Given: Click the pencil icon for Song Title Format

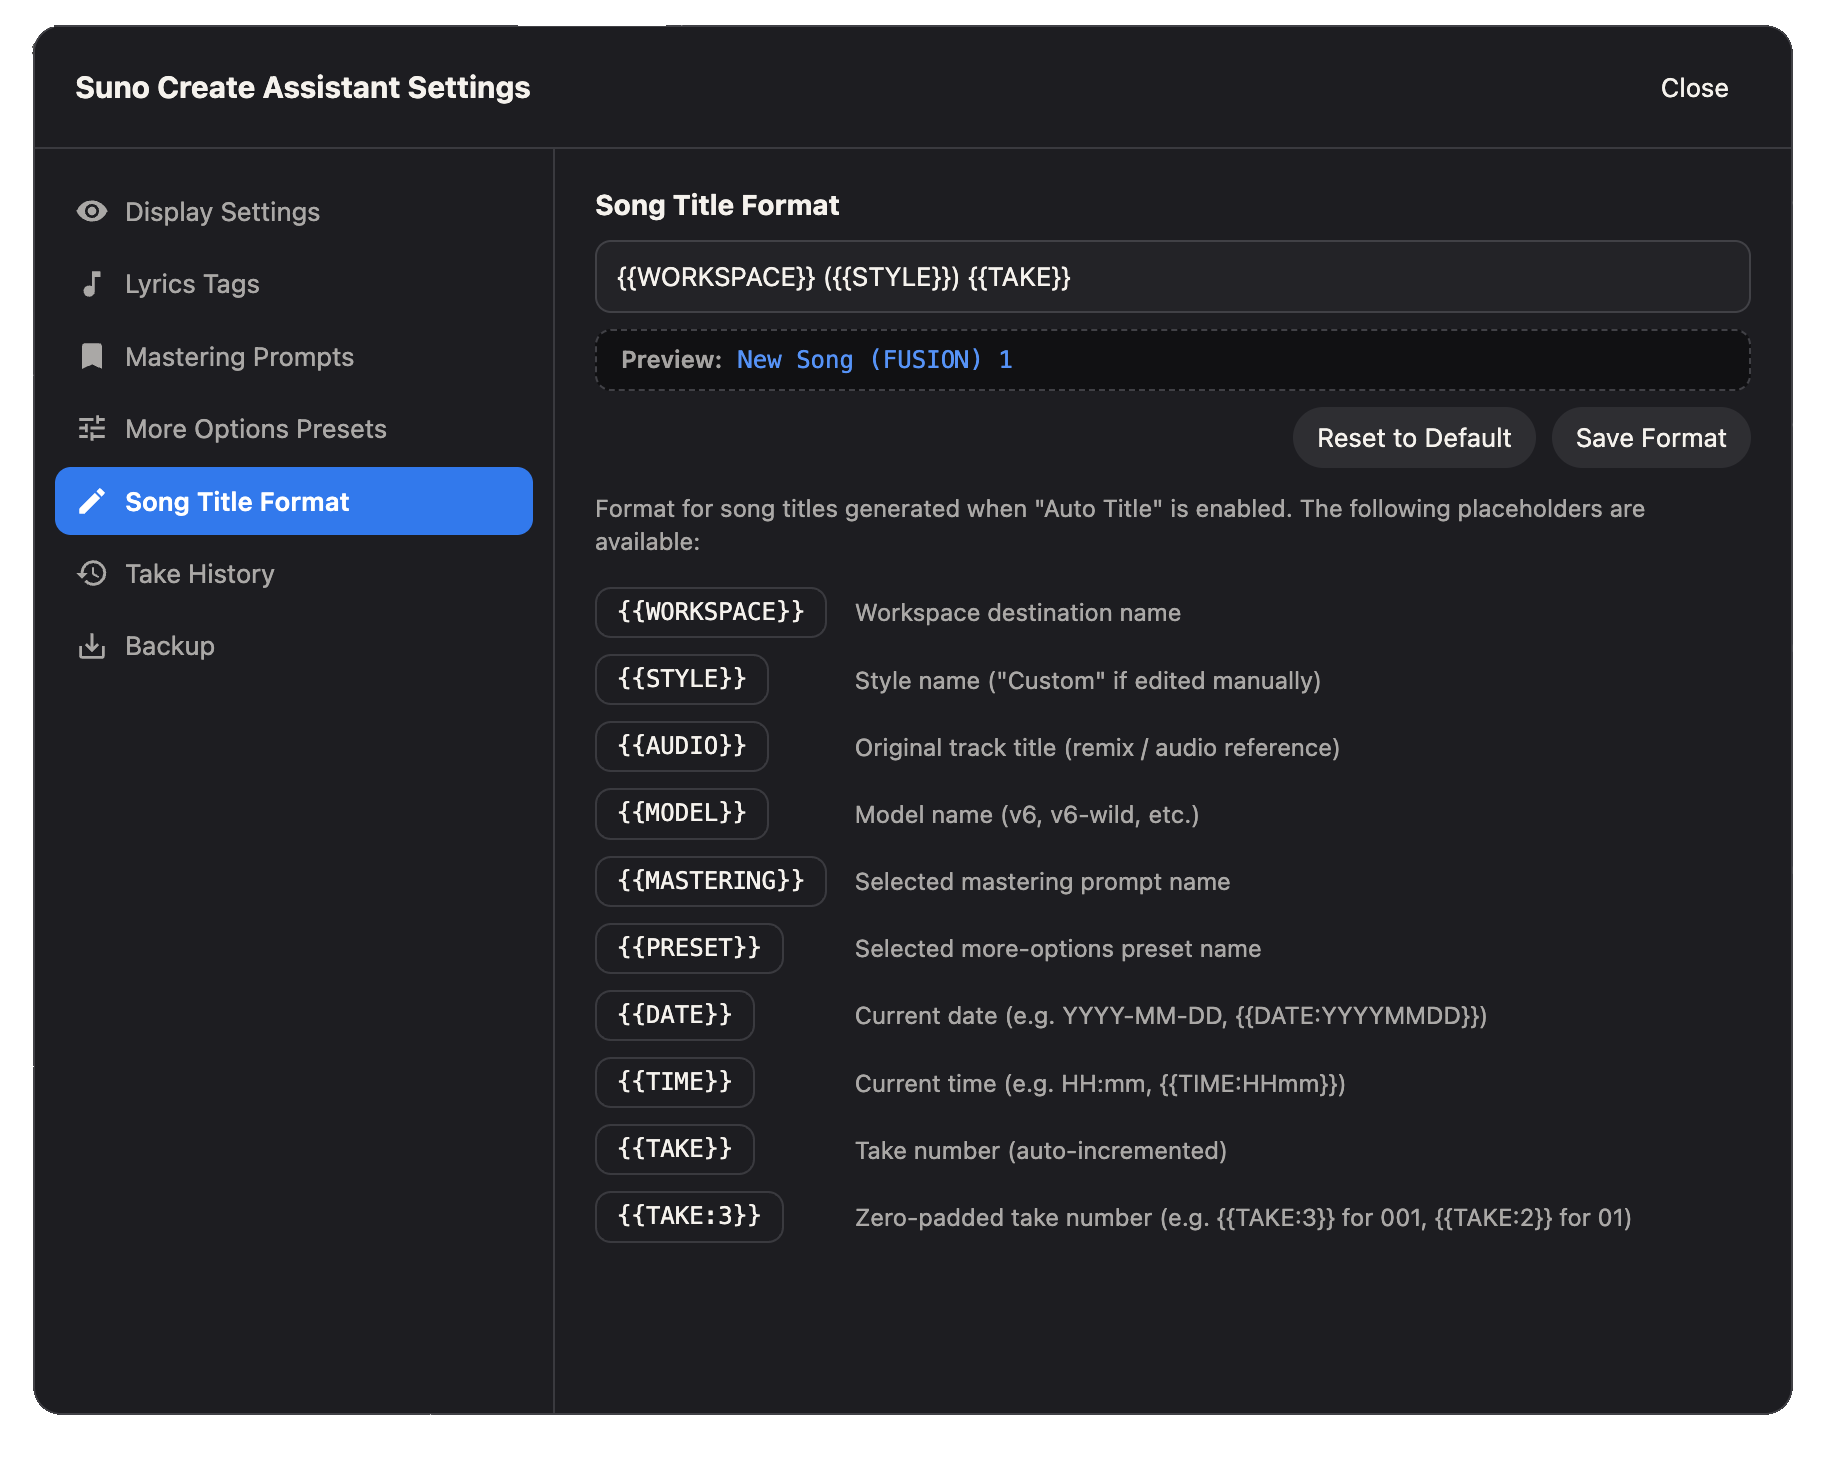Looking at the screenshot, I should 92,501.
